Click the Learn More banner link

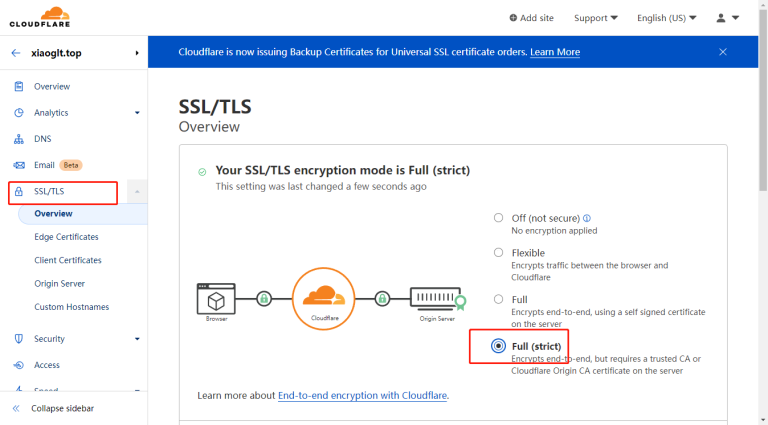[x=555, y=52]
